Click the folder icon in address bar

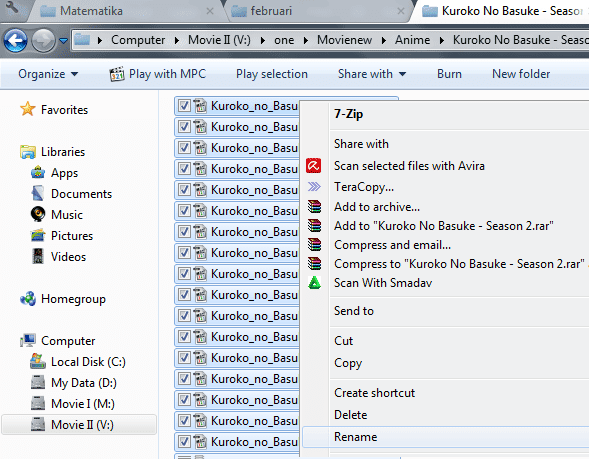click(x=82, y=39)
